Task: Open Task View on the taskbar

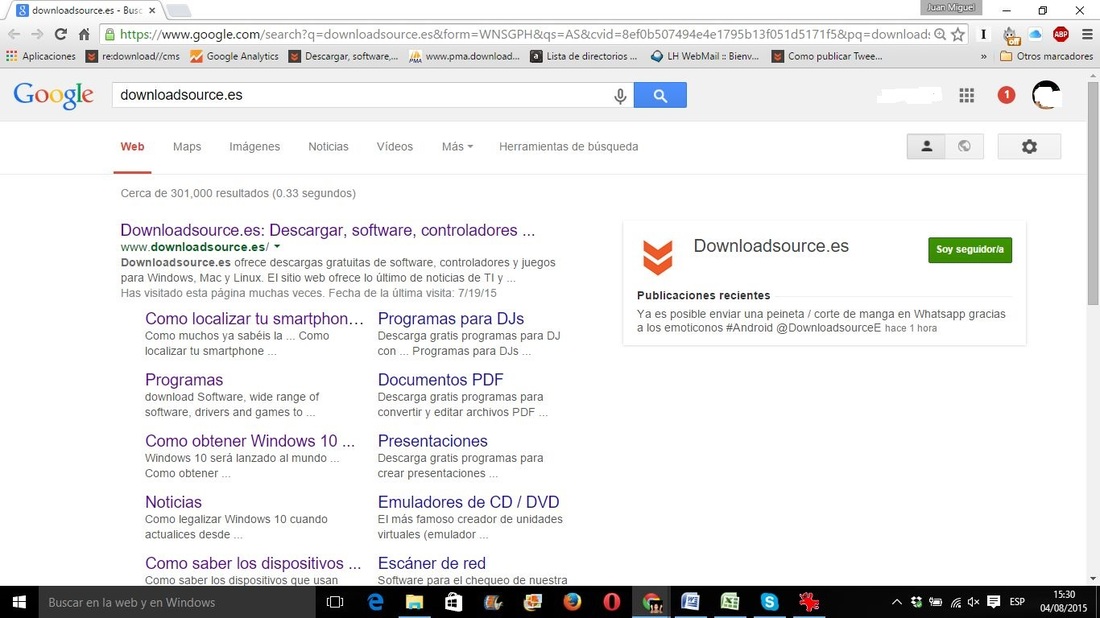Action: (335, 602)
